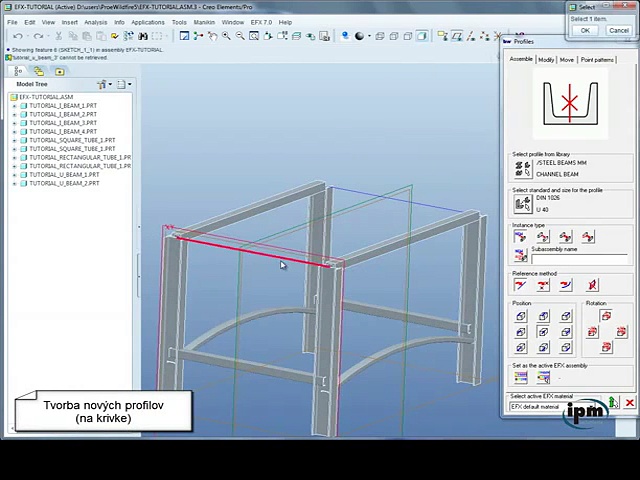
Task: Select the first Reference method option
Action: (x=520, y=285)
